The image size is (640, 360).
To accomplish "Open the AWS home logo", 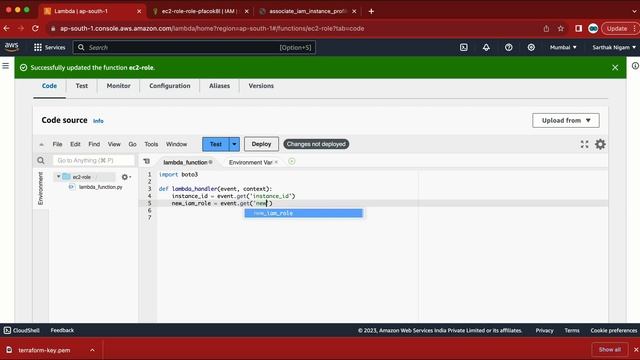I will coord(11,47).
